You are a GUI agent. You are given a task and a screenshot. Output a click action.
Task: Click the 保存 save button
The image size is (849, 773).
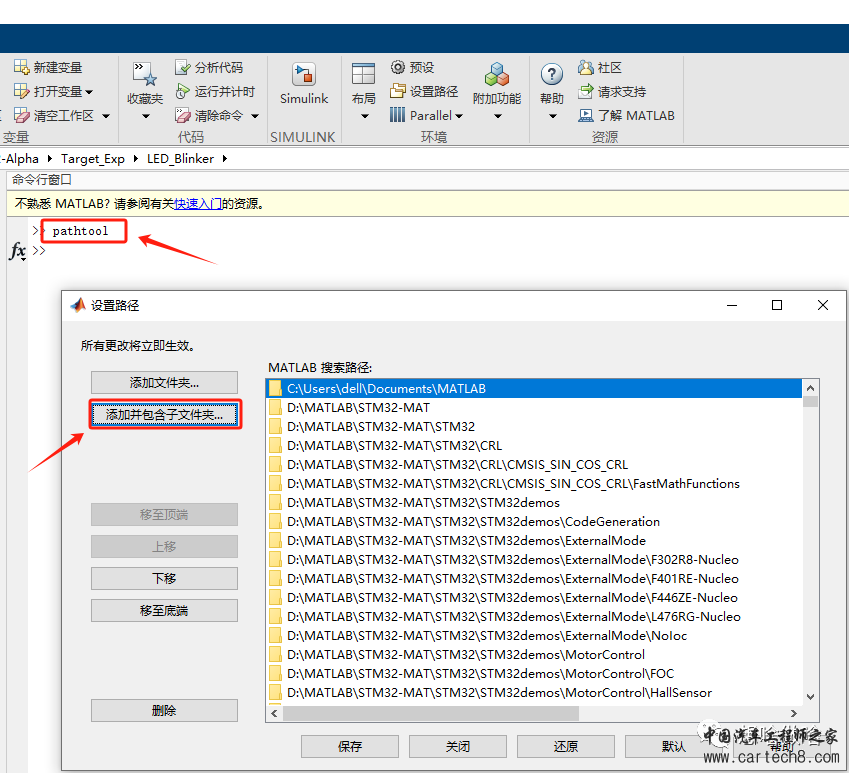pos(350,746)
